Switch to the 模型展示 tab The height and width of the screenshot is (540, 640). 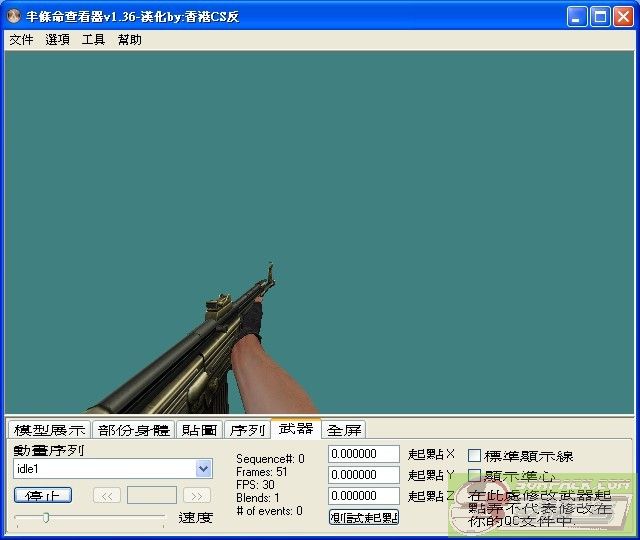click(x=49, y=430)
